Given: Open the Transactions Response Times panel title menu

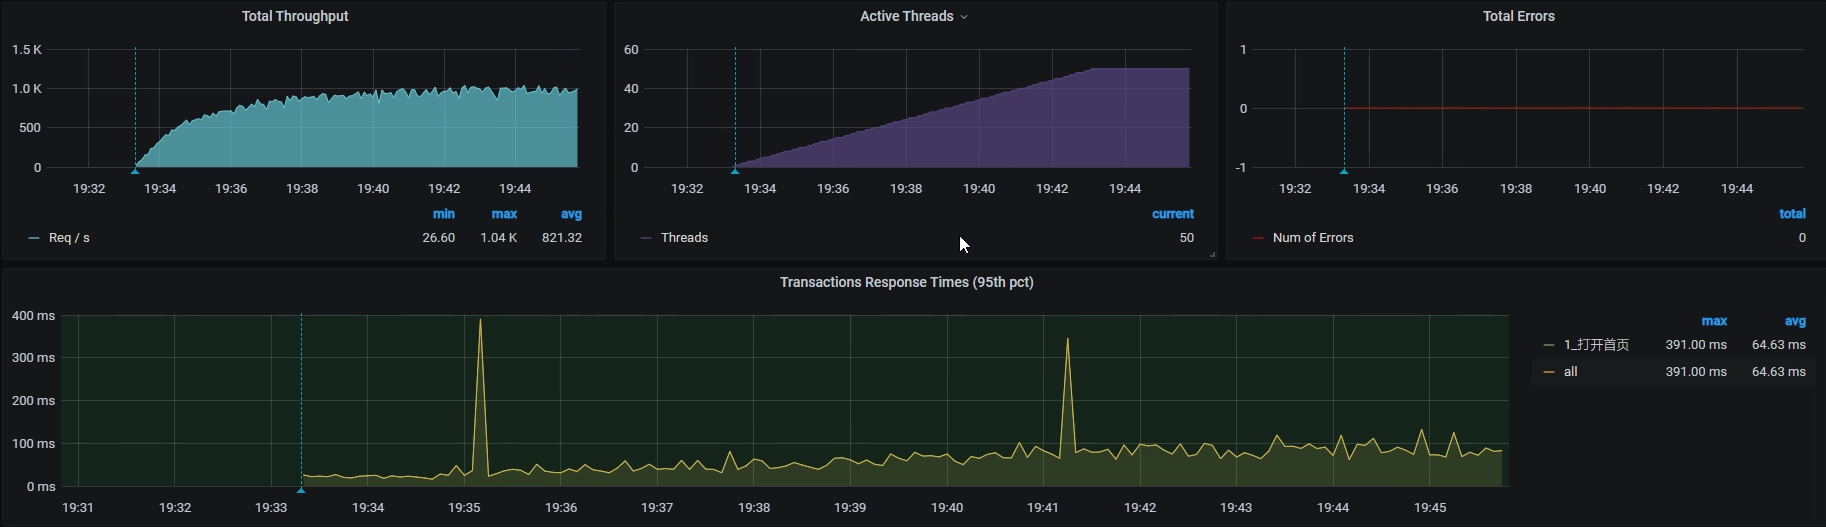Looking at the screenshot, I should pos(906,282).
